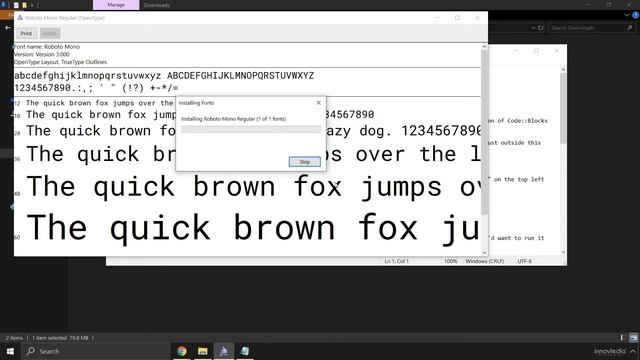Viewport: 640px width, 360px height.
Task: Close the Notepad window
Action: click(556, 51)
